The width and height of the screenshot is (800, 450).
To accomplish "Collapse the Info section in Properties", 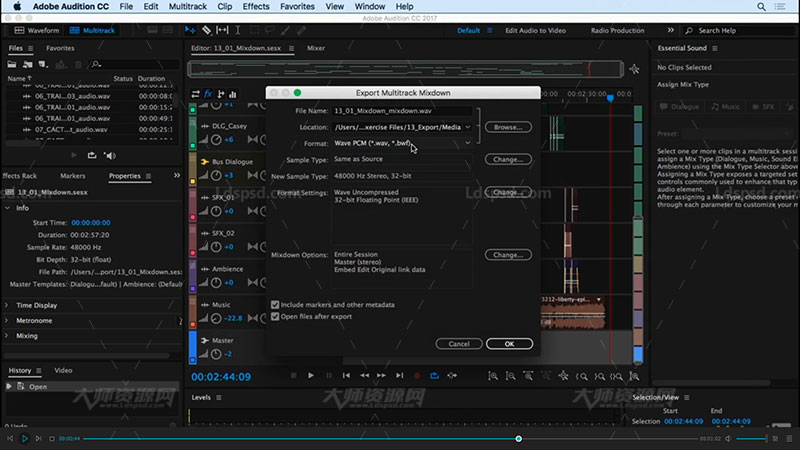I will pyautogui.click(x=8, y=208).
